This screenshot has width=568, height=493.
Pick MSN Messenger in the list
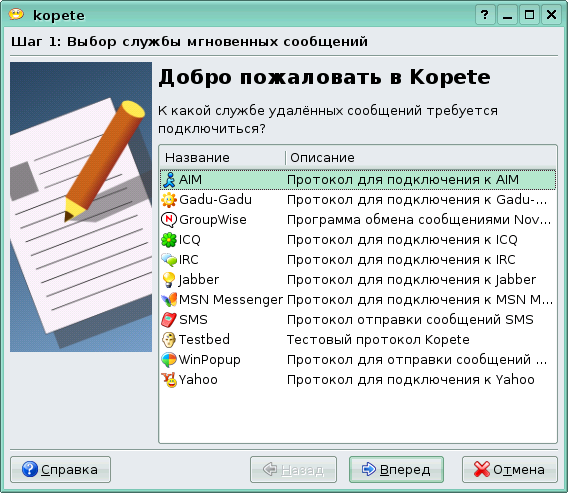point(231,300)
